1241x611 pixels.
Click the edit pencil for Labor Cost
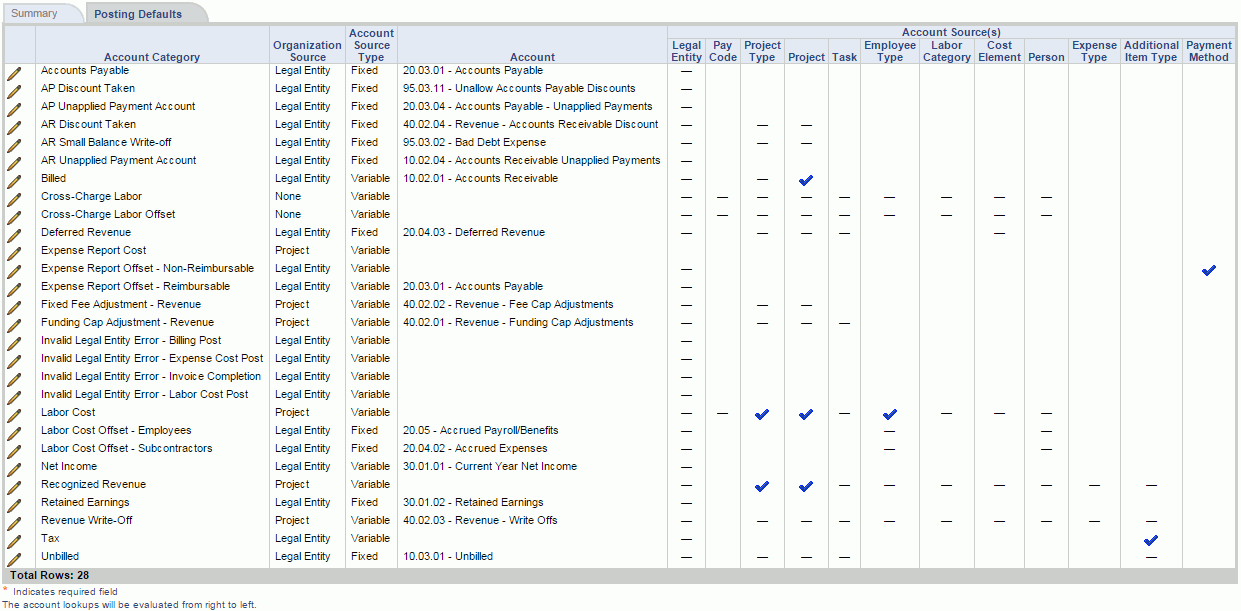coord(14,415)
